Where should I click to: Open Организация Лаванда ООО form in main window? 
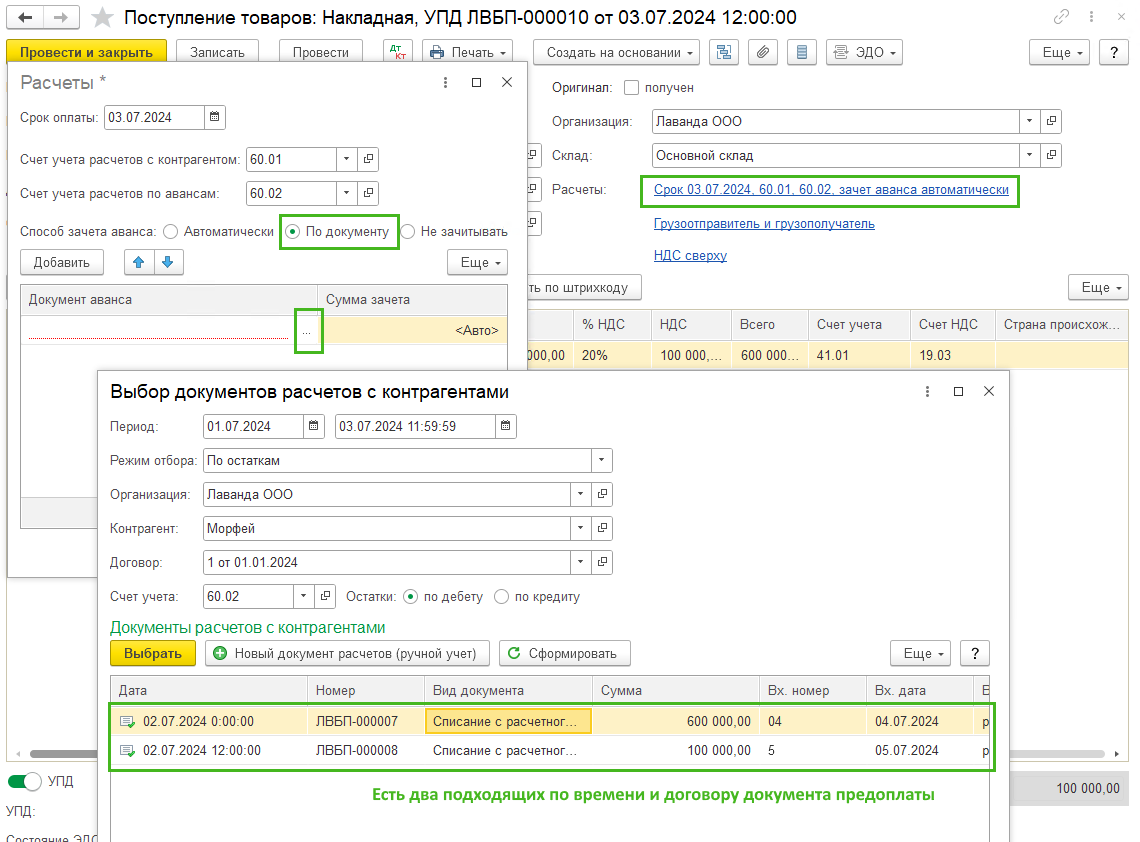tap(1051, 121)
